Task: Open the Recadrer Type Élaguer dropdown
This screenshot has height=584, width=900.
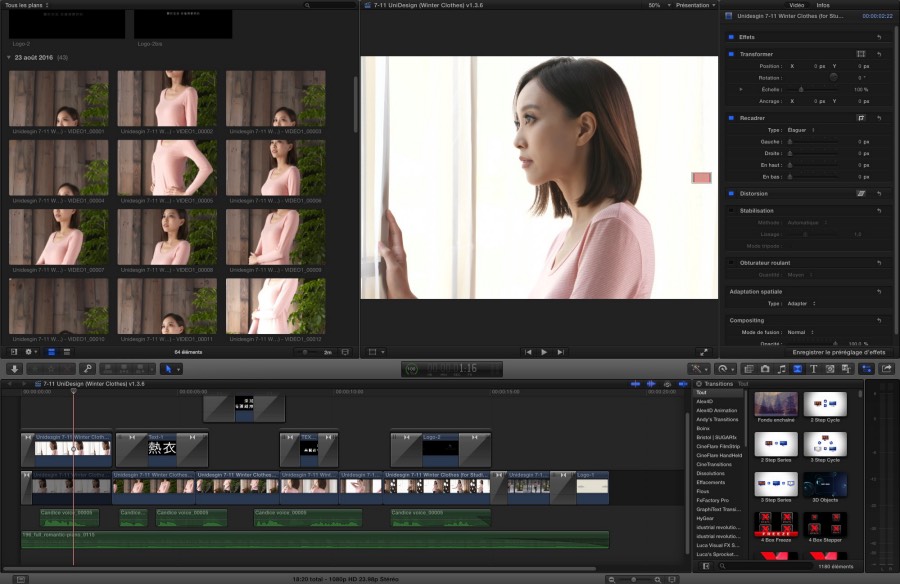Action: (801, 130)
